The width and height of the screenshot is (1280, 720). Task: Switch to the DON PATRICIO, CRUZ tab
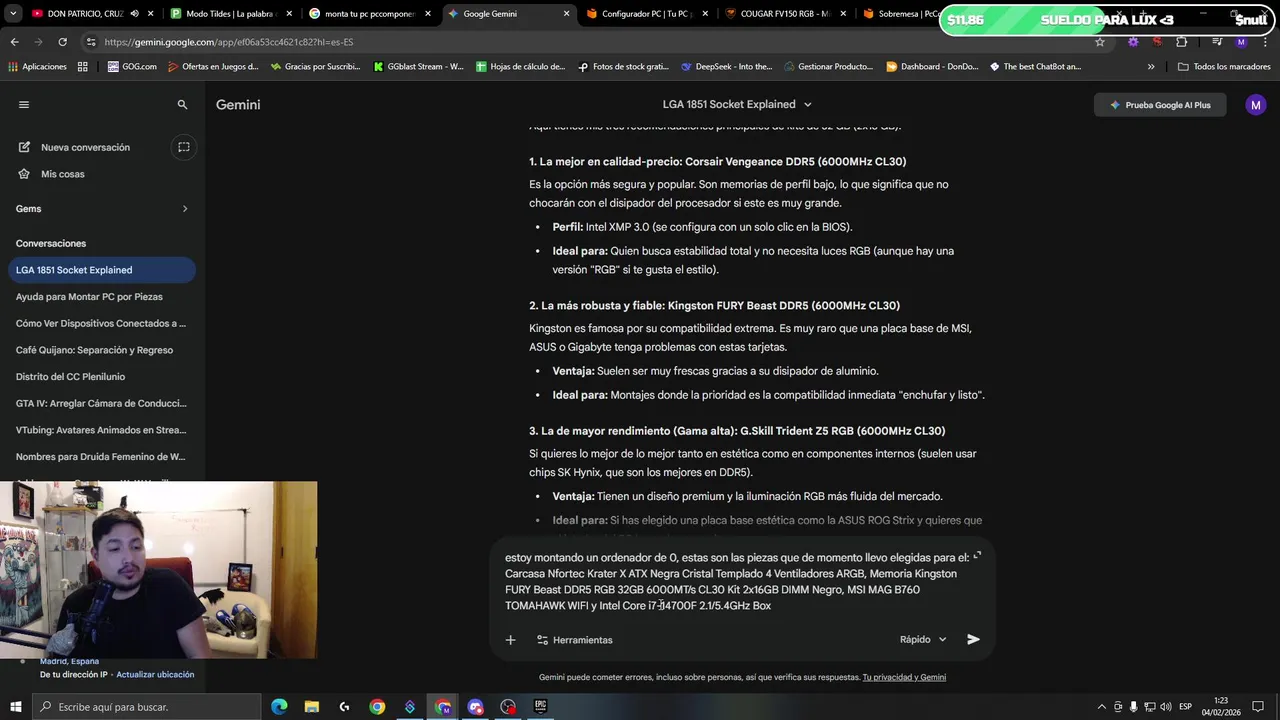(85, 14)
